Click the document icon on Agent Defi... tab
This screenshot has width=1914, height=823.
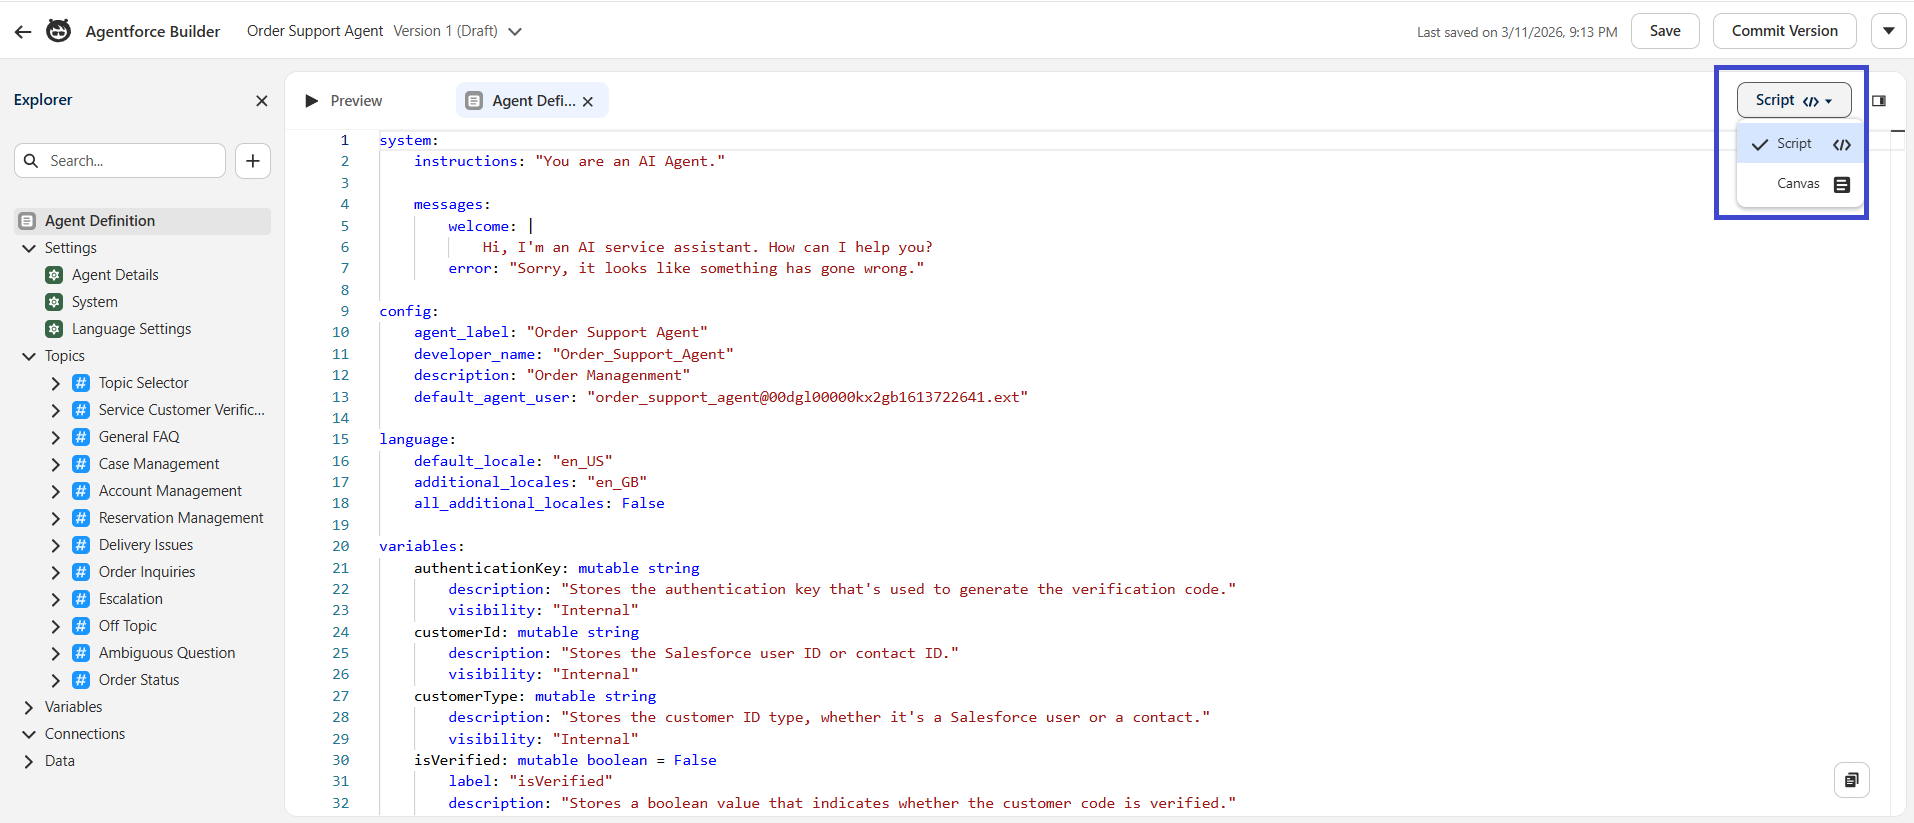pos(475,101)
